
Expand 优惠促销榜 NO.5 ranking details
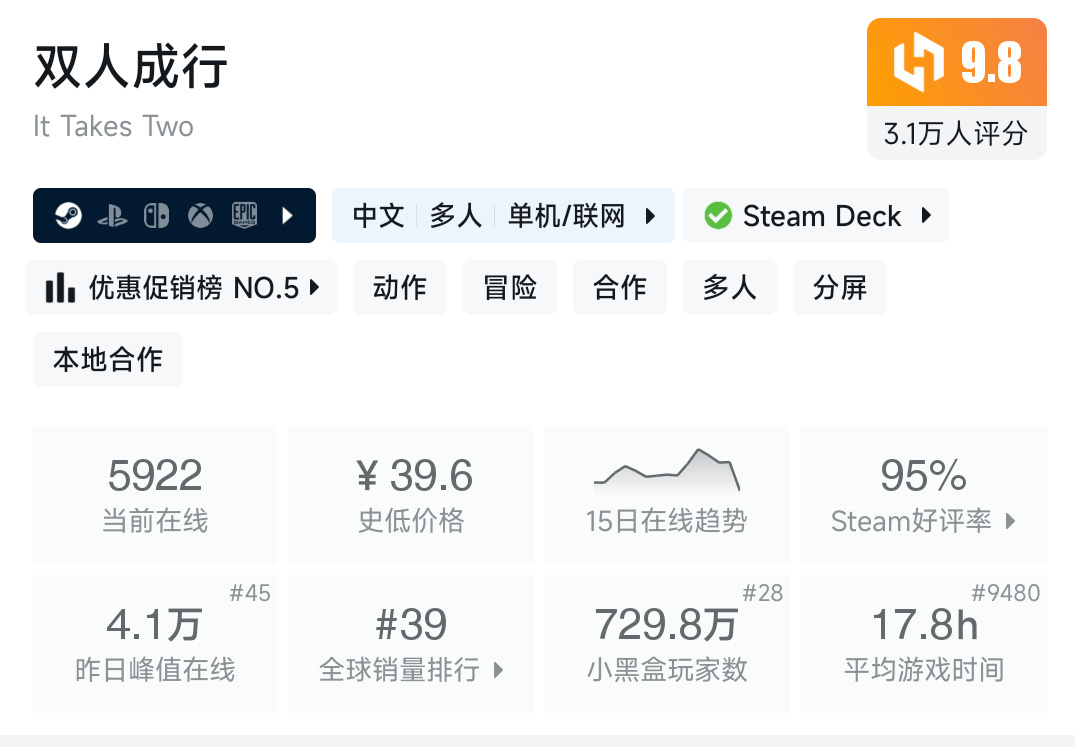(x=316, y=287)
